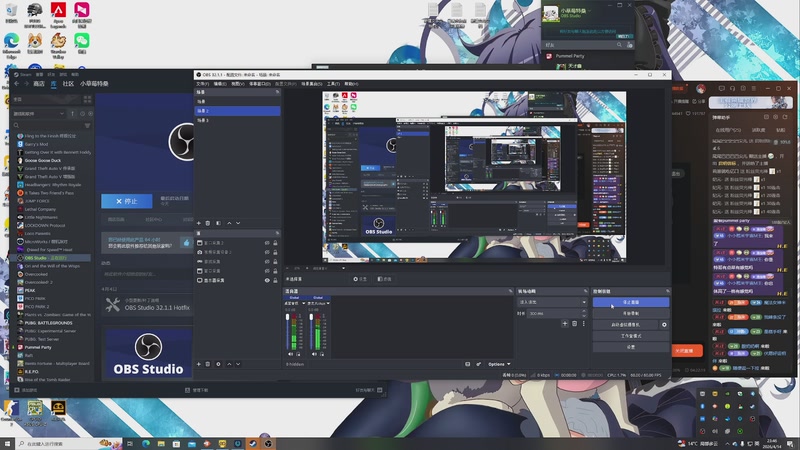Image resolution: width=800 pixels, height=450 pixels.
Task: Open Steam 社区 tab
Action: coord(68,84)
